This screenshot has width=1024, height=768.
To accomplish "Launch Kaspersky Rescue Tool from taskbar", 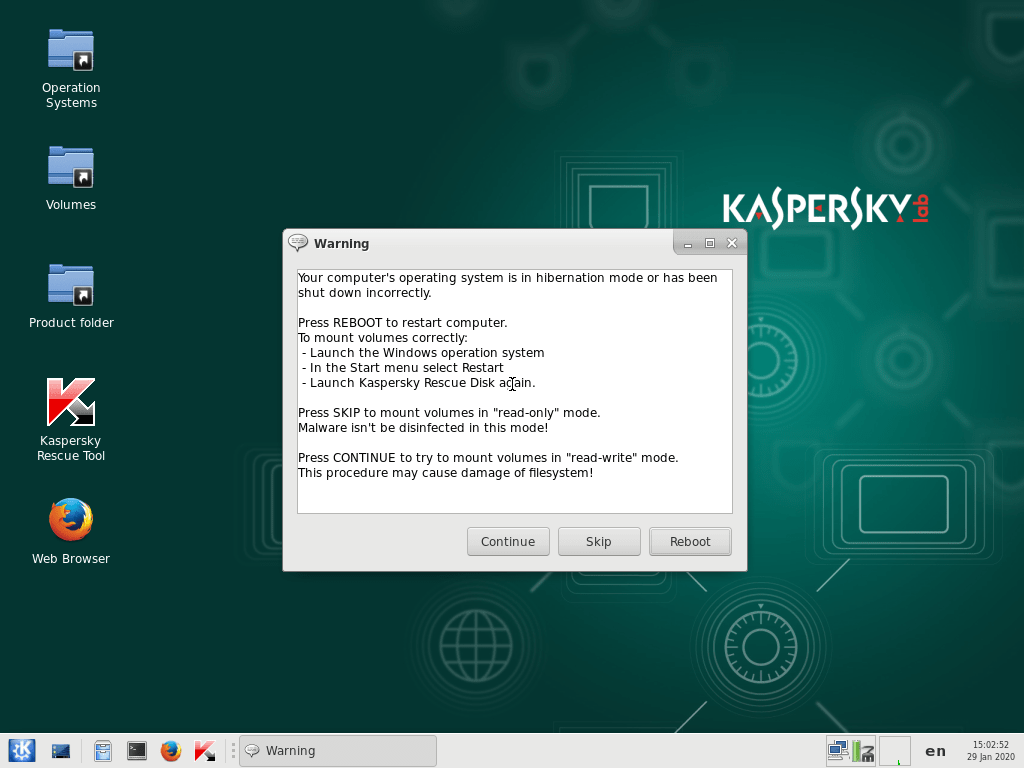I will 204,751.
